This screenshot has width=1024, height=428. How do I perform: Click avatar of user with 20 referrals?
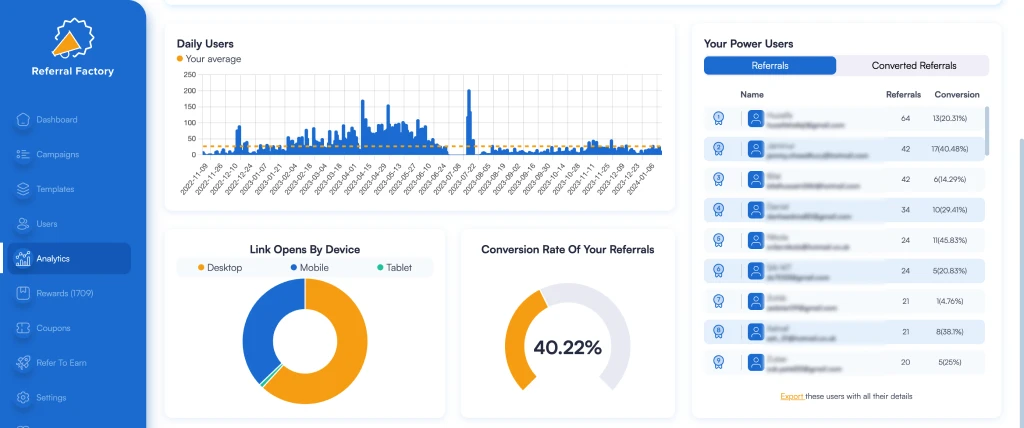(756, 362)
